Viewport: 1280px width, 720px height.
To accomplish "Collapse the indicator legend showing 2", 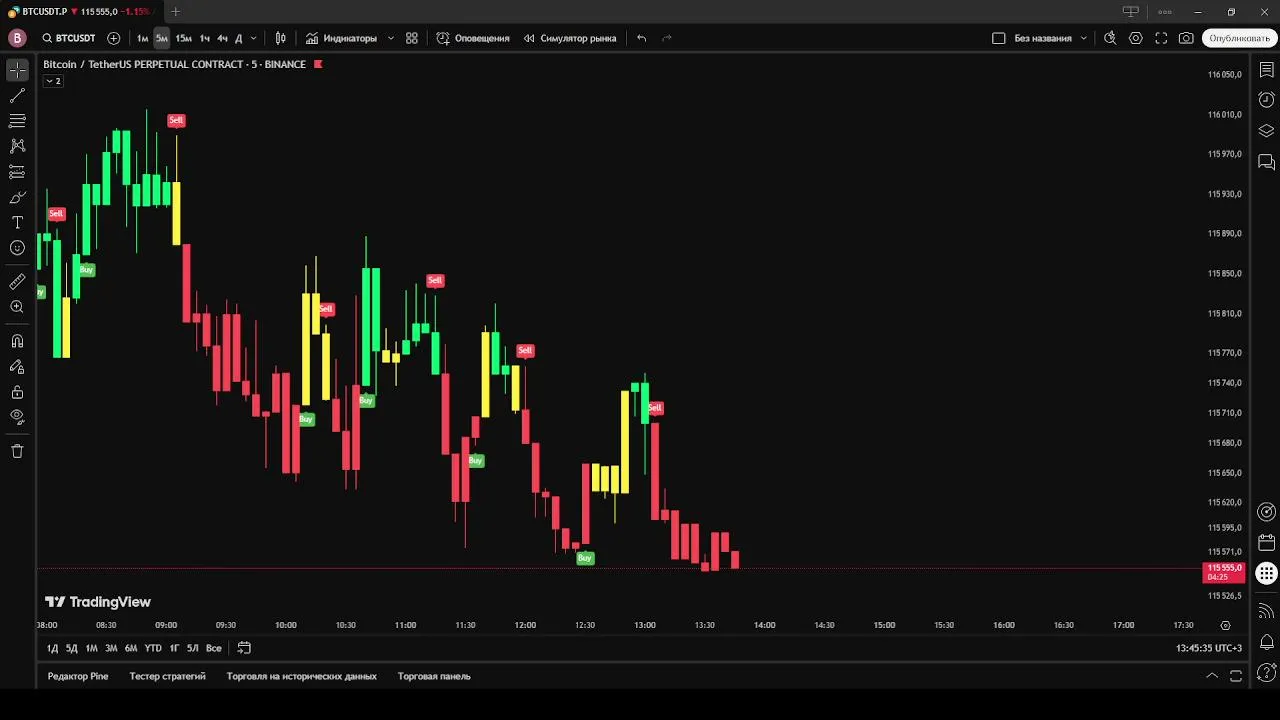I will click(x=53, y=81).
